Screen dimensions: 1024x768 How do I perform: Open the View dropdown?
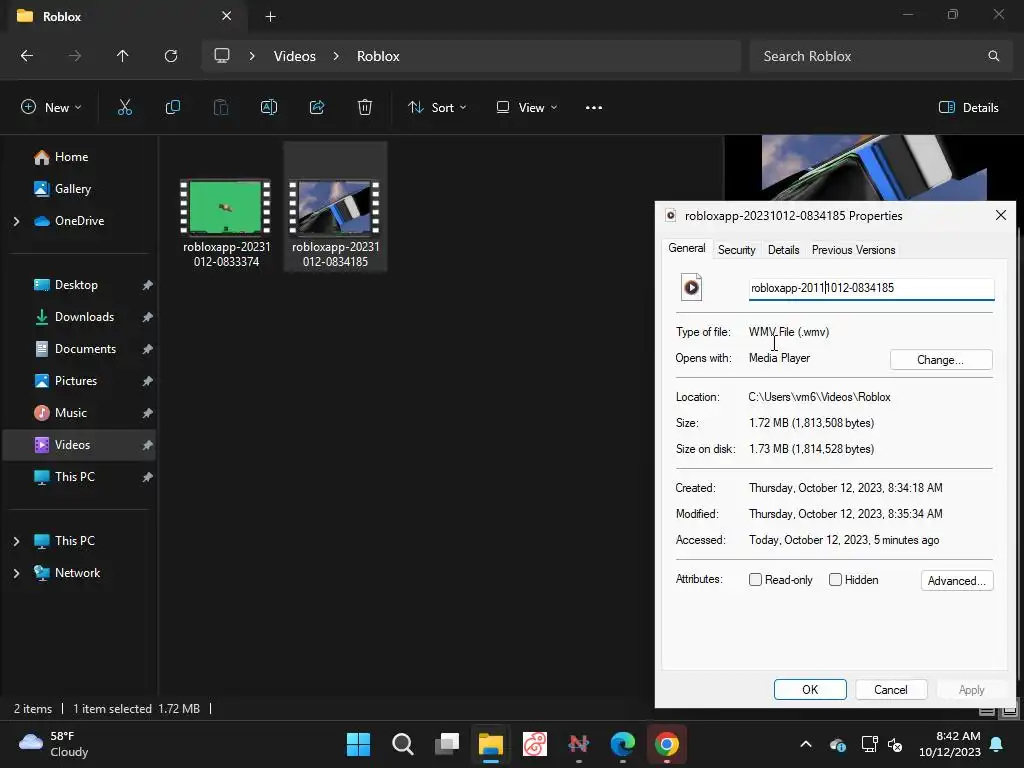[526, 108]
